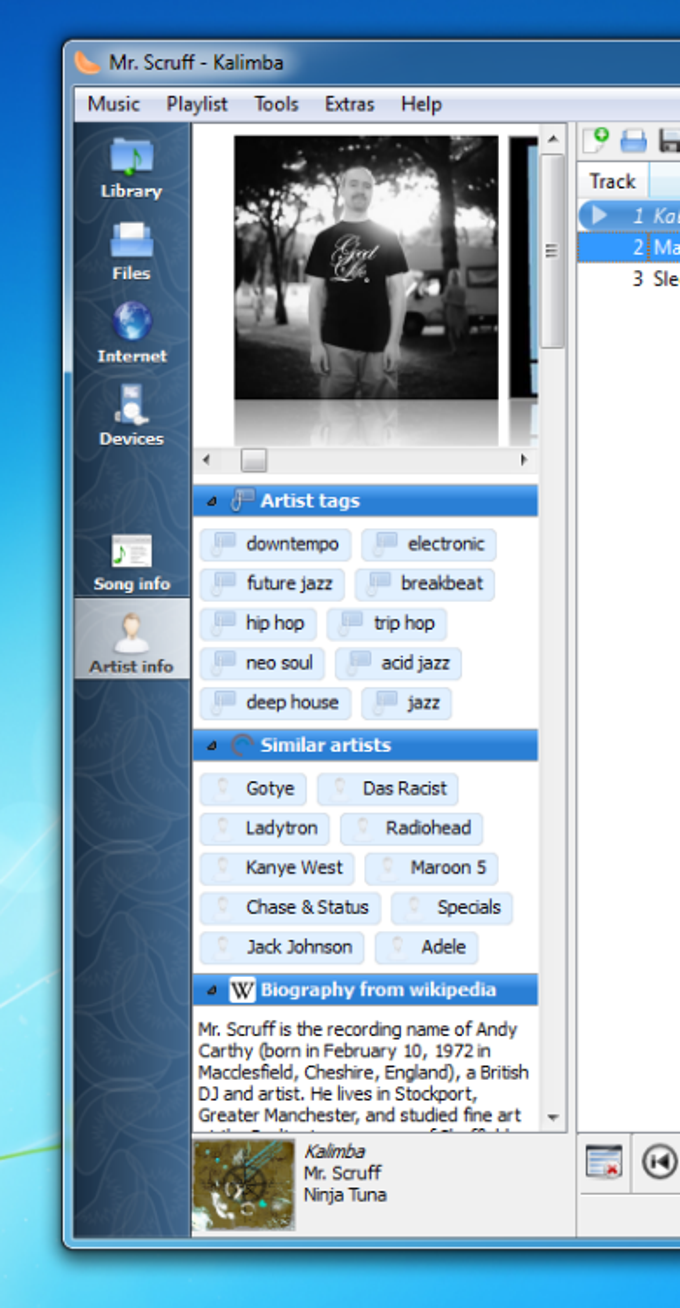Collapse the Artist tags section
The image size is (680, 1308).
click(211, 501)
